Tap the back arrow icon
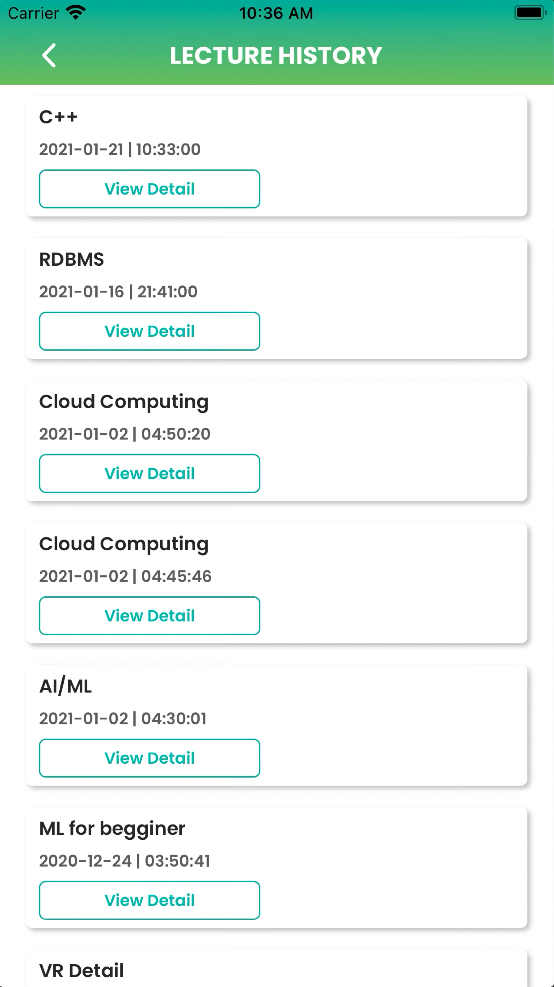This screenshot has height=987, width=554. click(49, 55)
